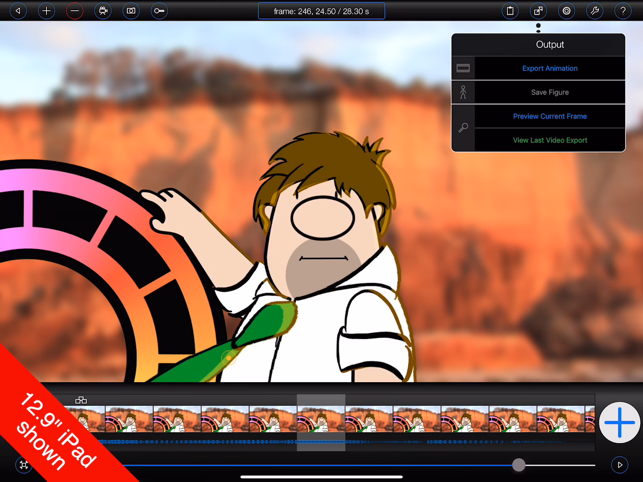Click the stick figure icon beside Save Figure

463,92
